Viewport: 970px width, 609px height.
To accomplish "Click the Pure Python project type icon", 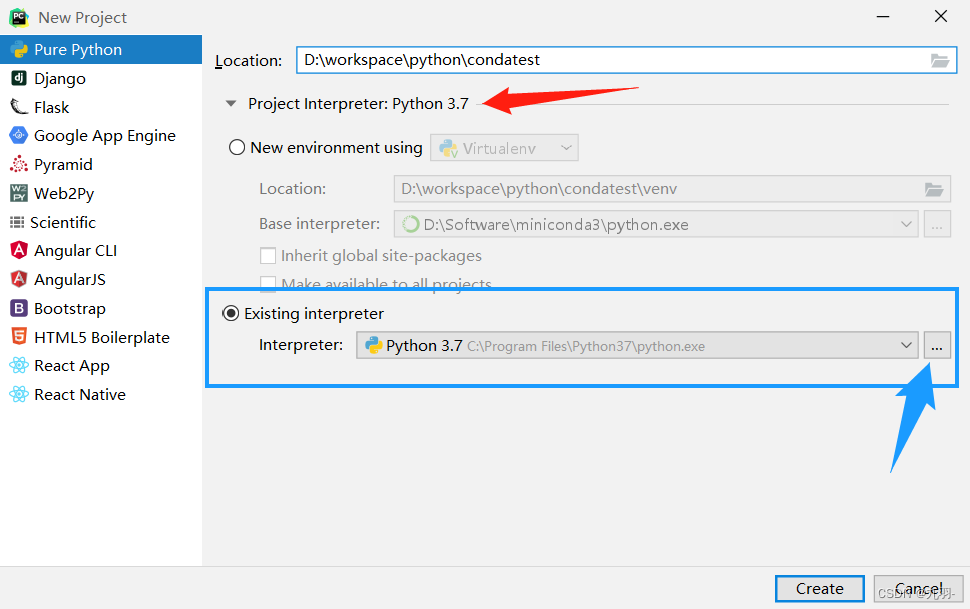I will click(x=19, y=50).
